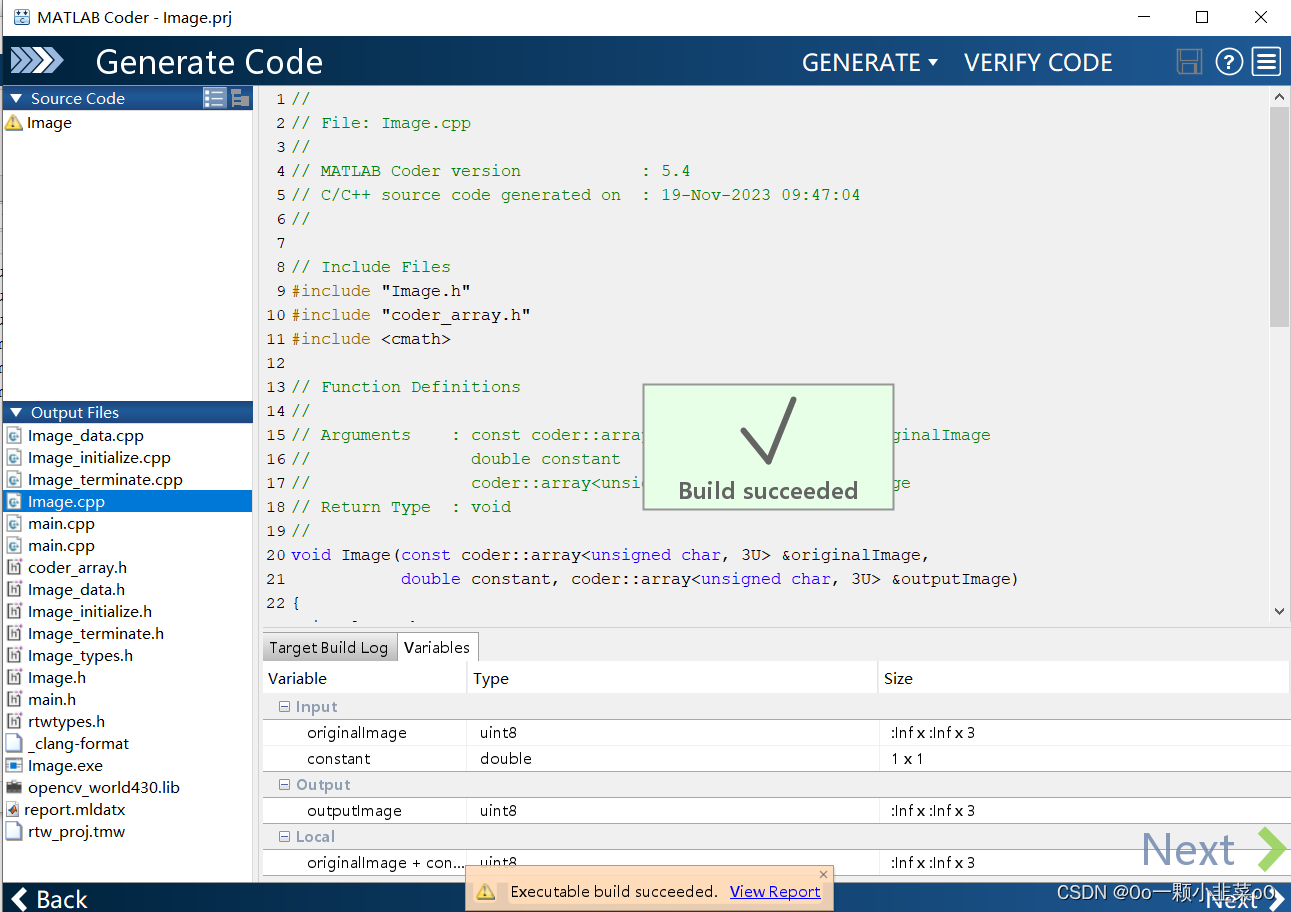Screen dimensions: 1291x912
Task: Select the constant variable row
Action: click(x=776, y=759)
